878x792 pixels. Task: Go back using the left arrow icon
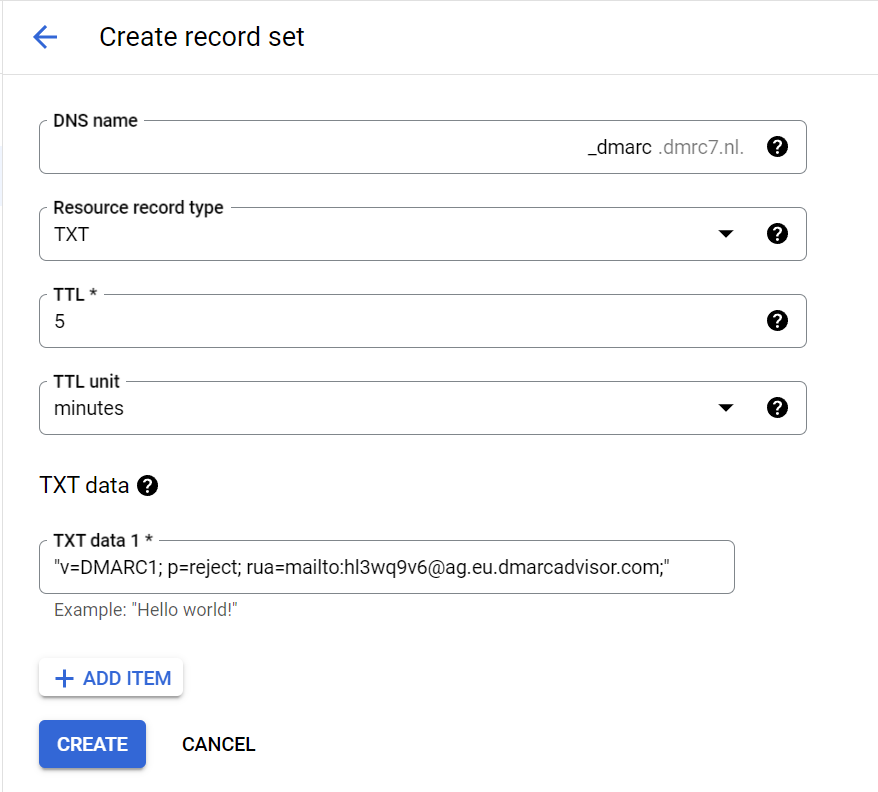pos(45,38)
